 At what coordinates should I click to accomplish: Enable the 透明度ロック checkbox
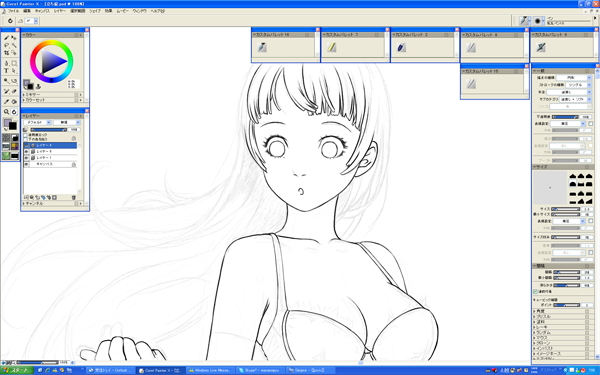tap(26, 135)
